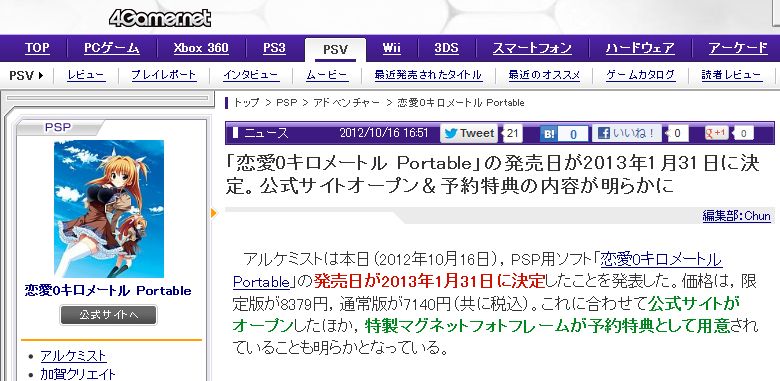Open 最近のオススメ submenu link

point(544,76)
